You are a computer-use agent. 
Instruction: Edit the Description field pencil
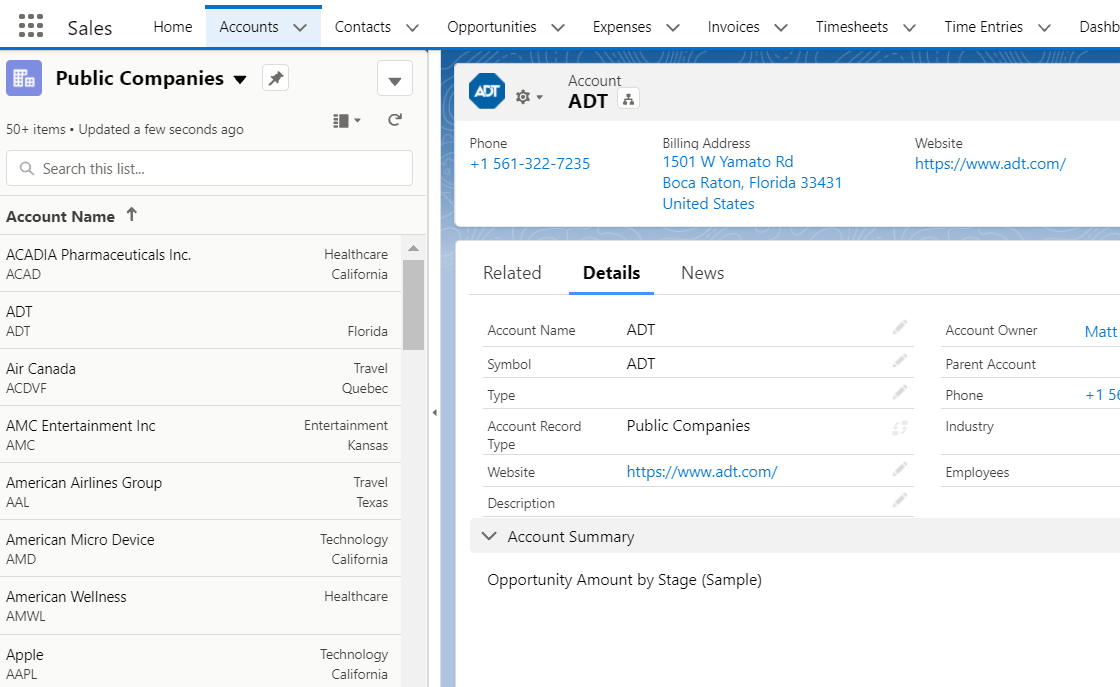tap(899, 500)
